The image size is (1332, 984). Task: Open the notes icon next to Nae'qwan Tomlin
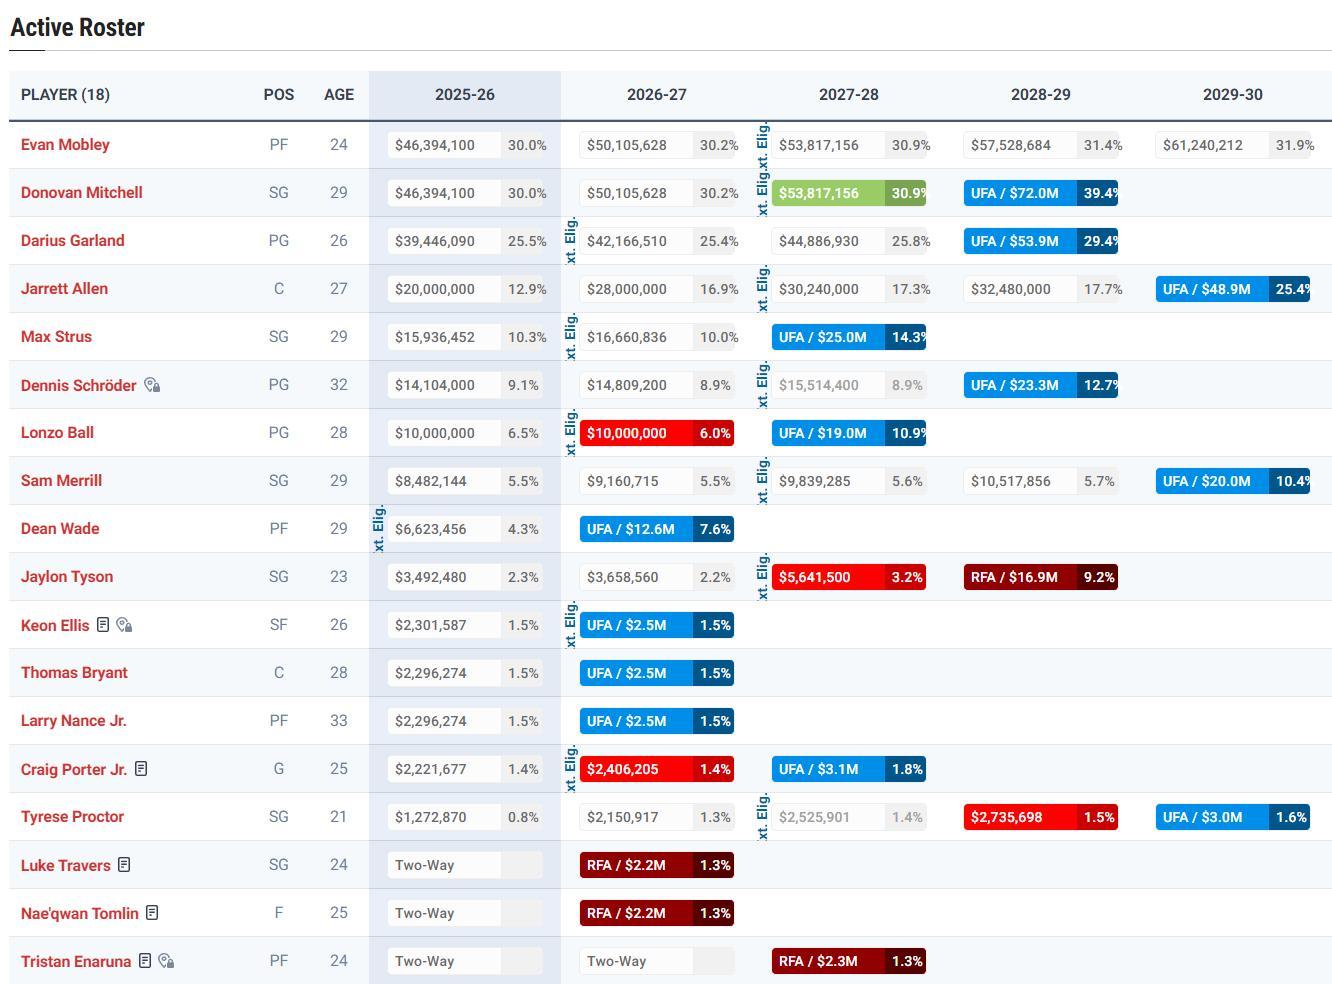(152, 913)
